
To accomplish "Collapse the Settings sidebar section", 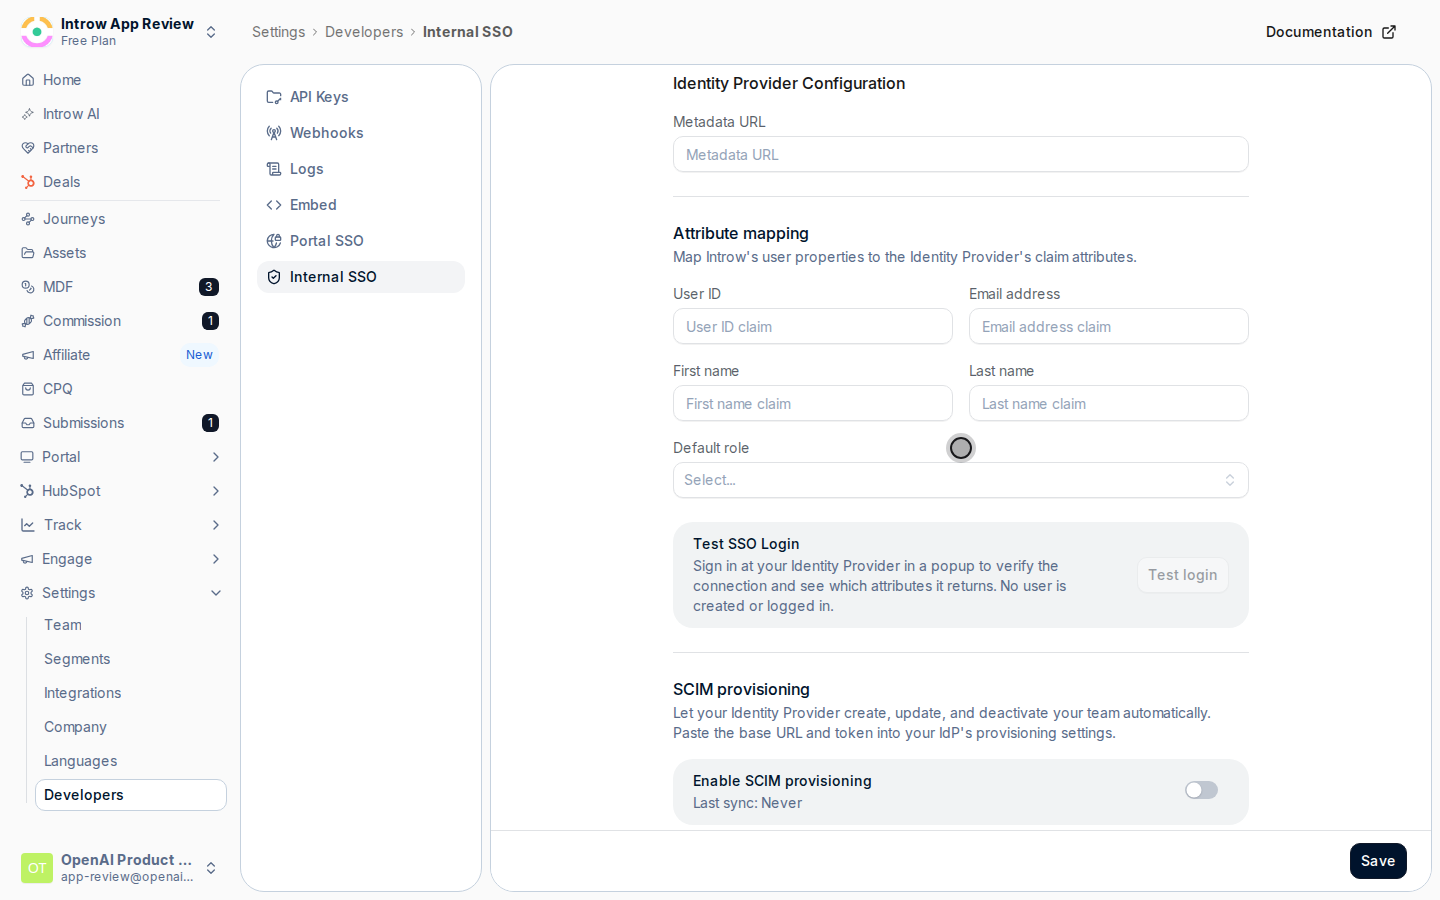I will click(x=216, y=593).
